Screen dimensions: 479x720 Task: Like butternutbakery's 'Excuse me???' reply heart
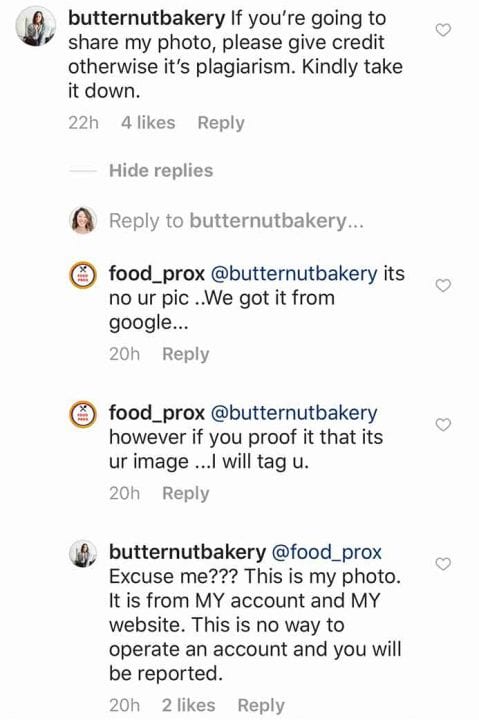[443, 564]
